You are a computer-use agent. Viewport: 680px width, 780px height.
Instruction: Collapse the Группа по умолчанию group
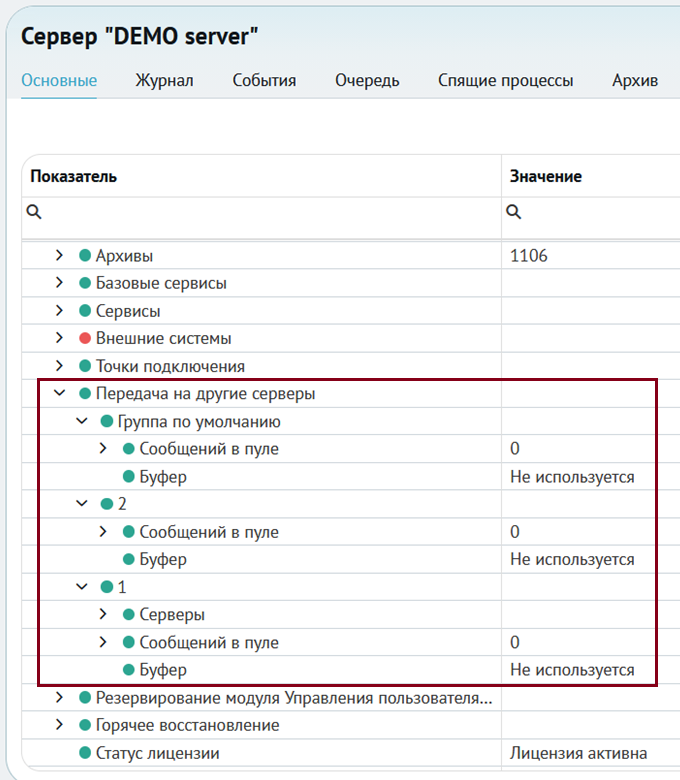82,421
